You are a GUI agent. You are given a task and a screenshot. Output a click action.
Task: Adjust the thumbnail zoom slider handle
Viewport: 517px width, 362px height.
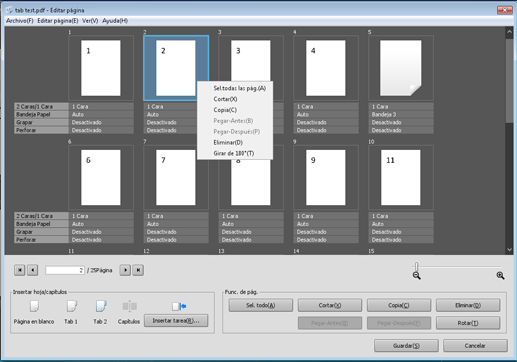(x=416, y=266)
